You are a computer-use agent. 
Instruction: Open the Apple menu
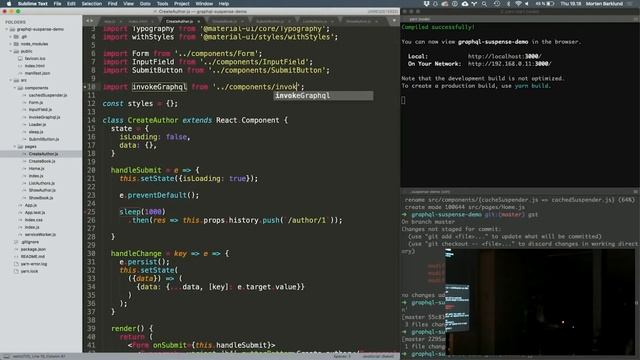pyautogui.click(x=9, y=4)
